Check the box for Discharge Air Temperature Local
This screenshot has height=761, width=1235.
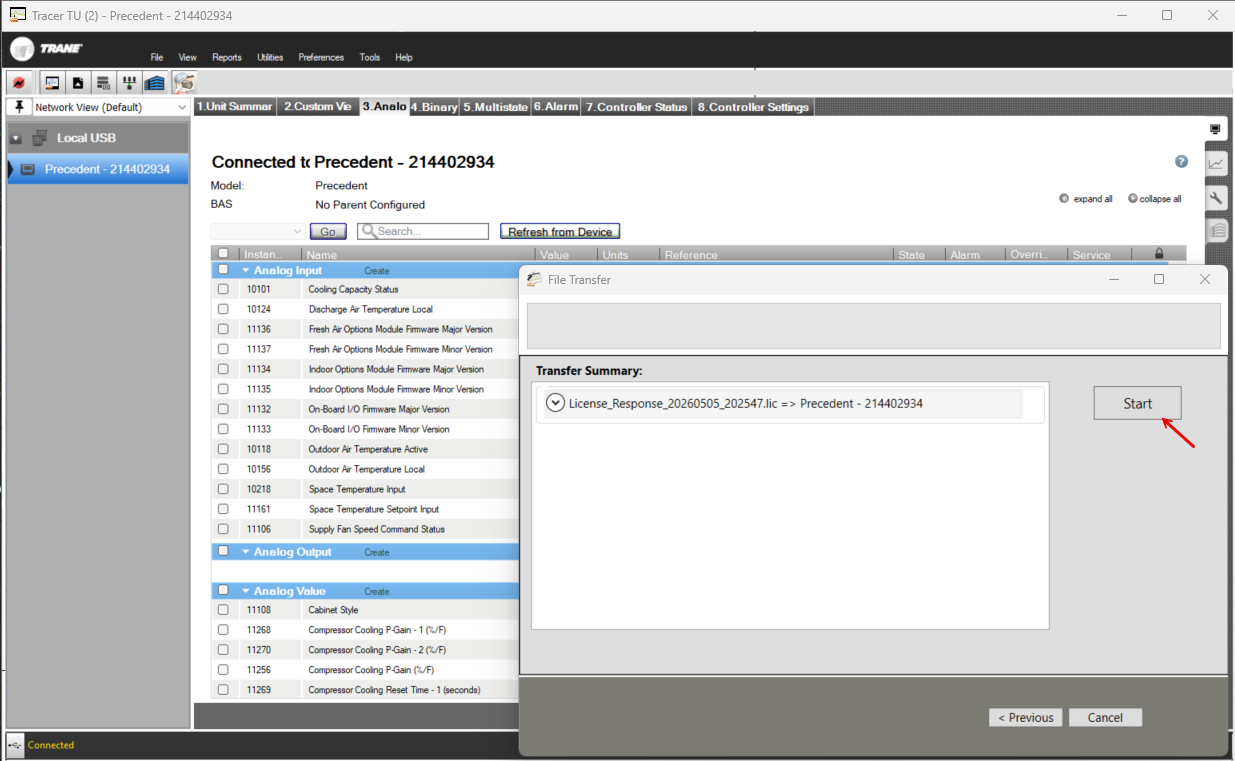[x=223, y=309]
